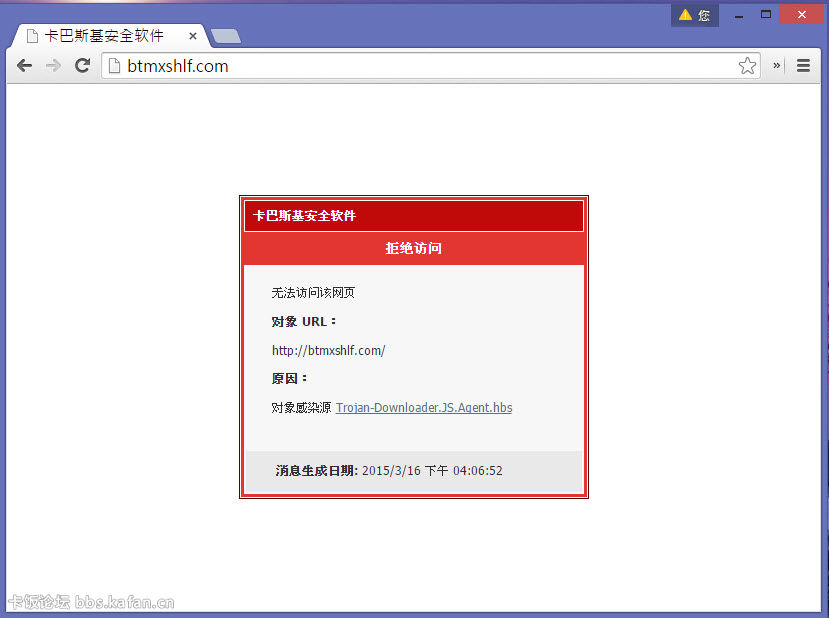Screen dimensions: 829x618
Task: Bookmark this page with the star icon
Action: click(747, 66)
